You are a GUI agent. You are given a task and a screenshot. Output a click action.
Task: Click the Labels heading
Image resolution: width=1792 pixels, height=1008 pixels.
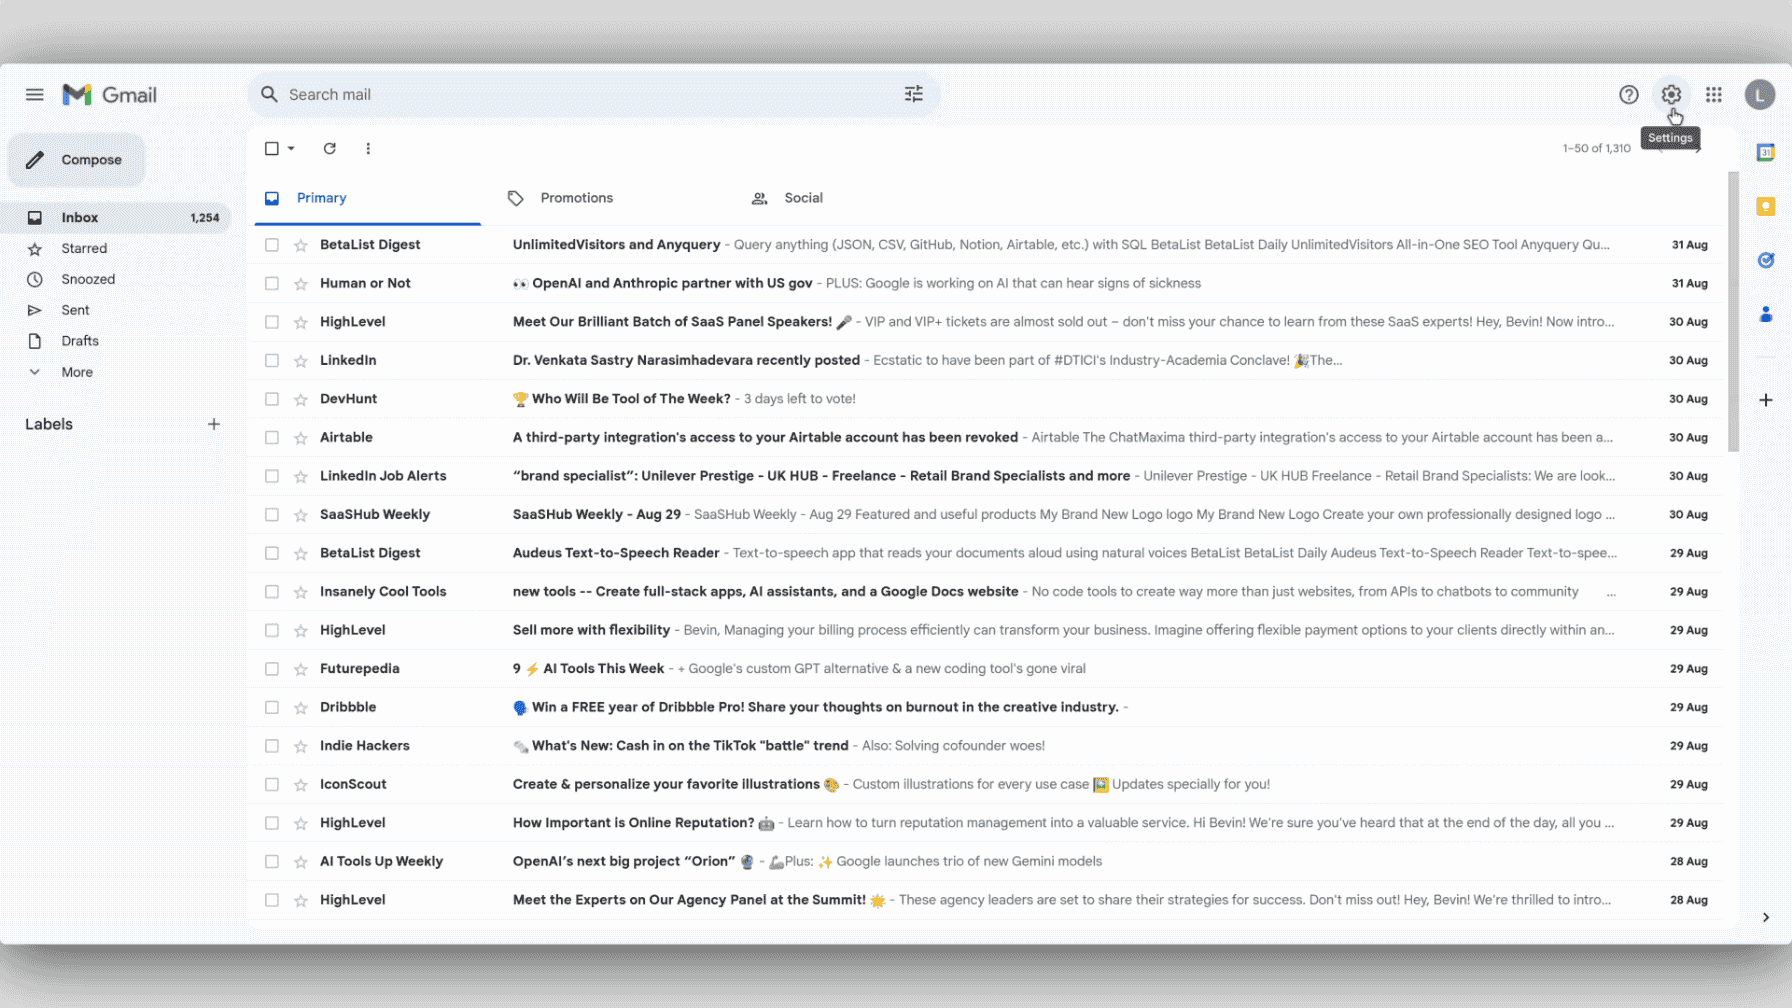49,424
